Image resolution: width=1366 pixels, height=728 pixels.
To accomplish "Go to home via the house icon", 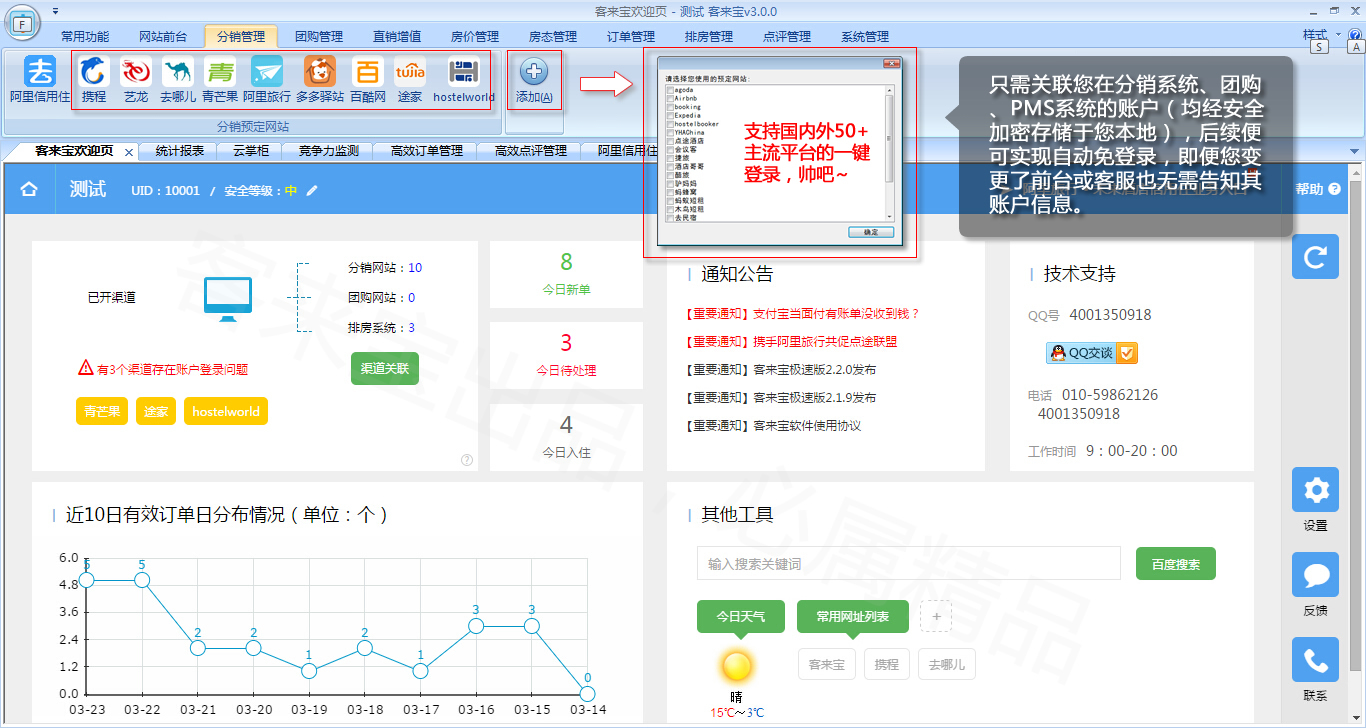I will (29, 190).
